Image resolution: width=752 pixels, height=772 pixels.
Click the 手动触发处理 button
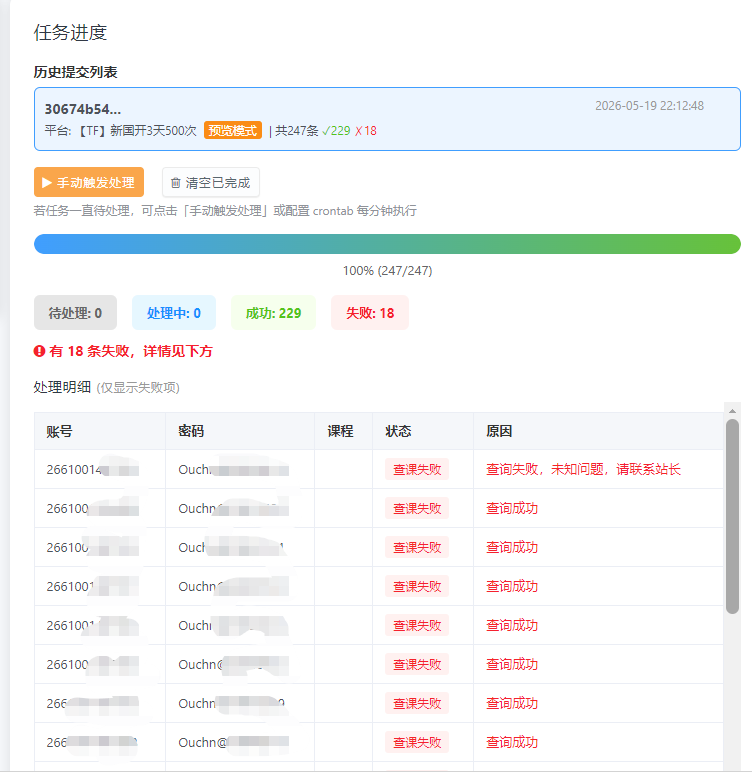pos(89,182)
